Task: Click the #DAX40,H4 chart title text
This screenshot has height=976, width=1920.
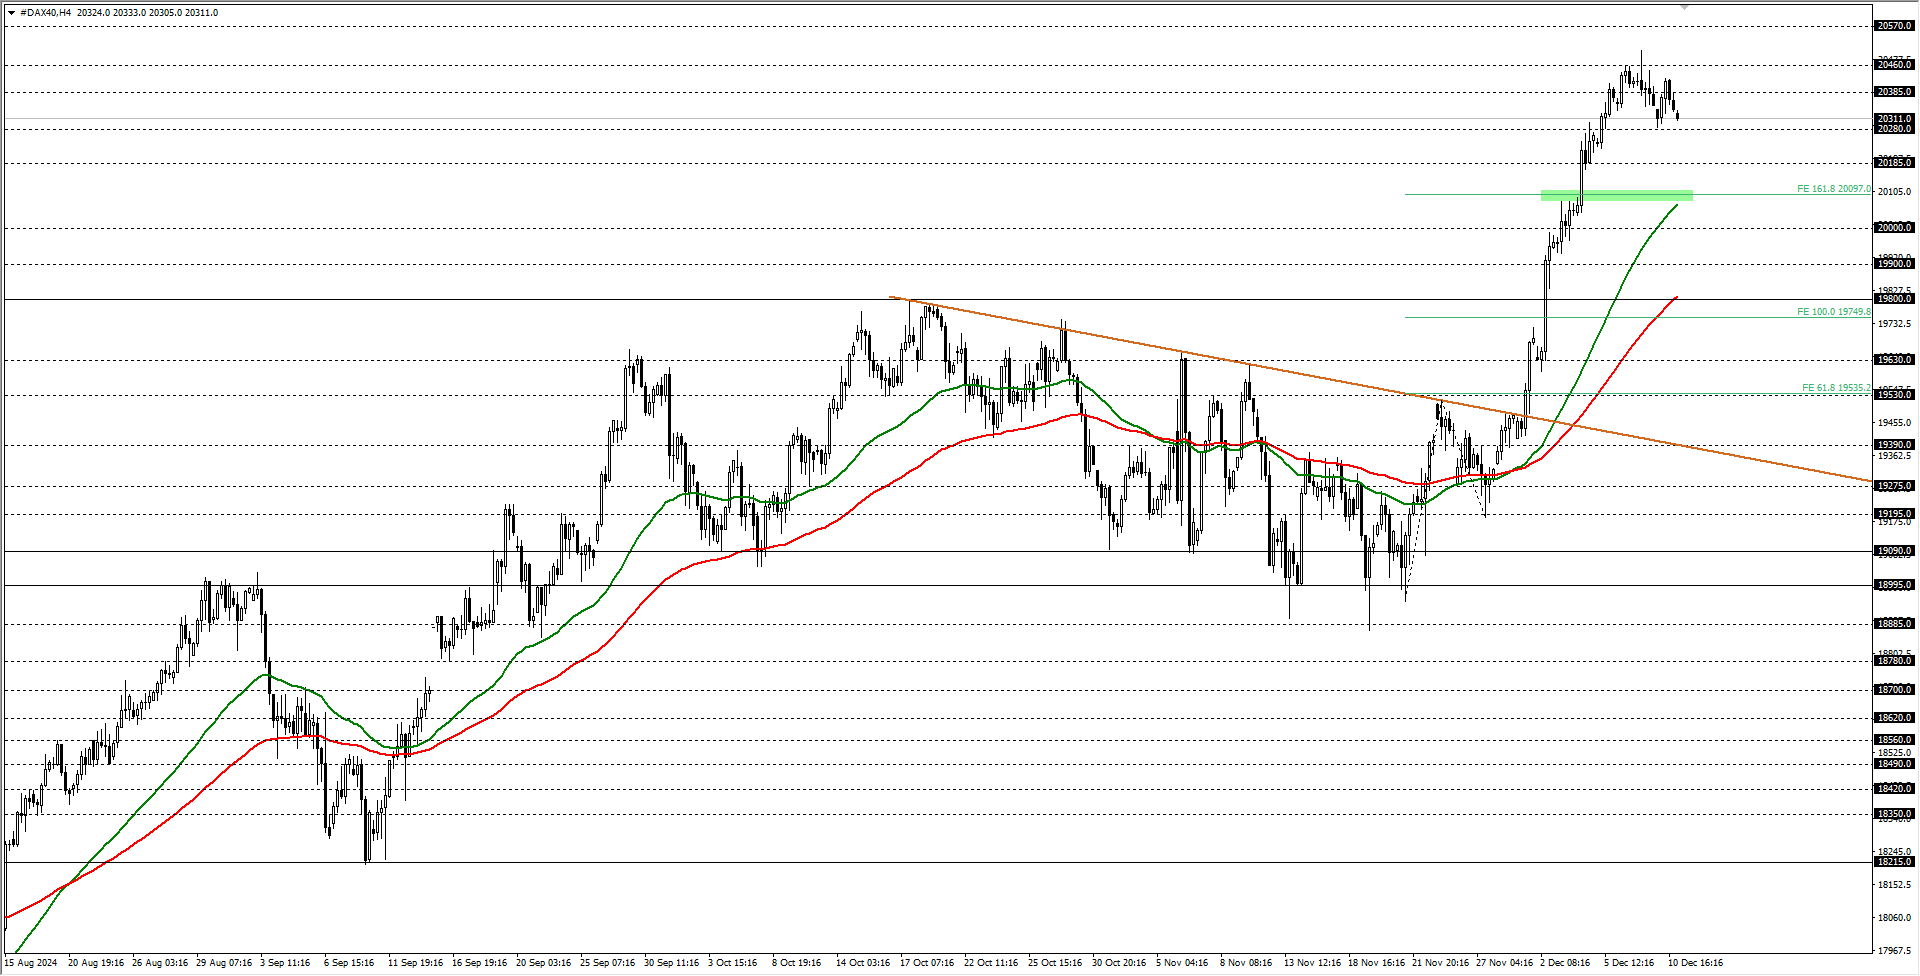Action: point(45,13)
